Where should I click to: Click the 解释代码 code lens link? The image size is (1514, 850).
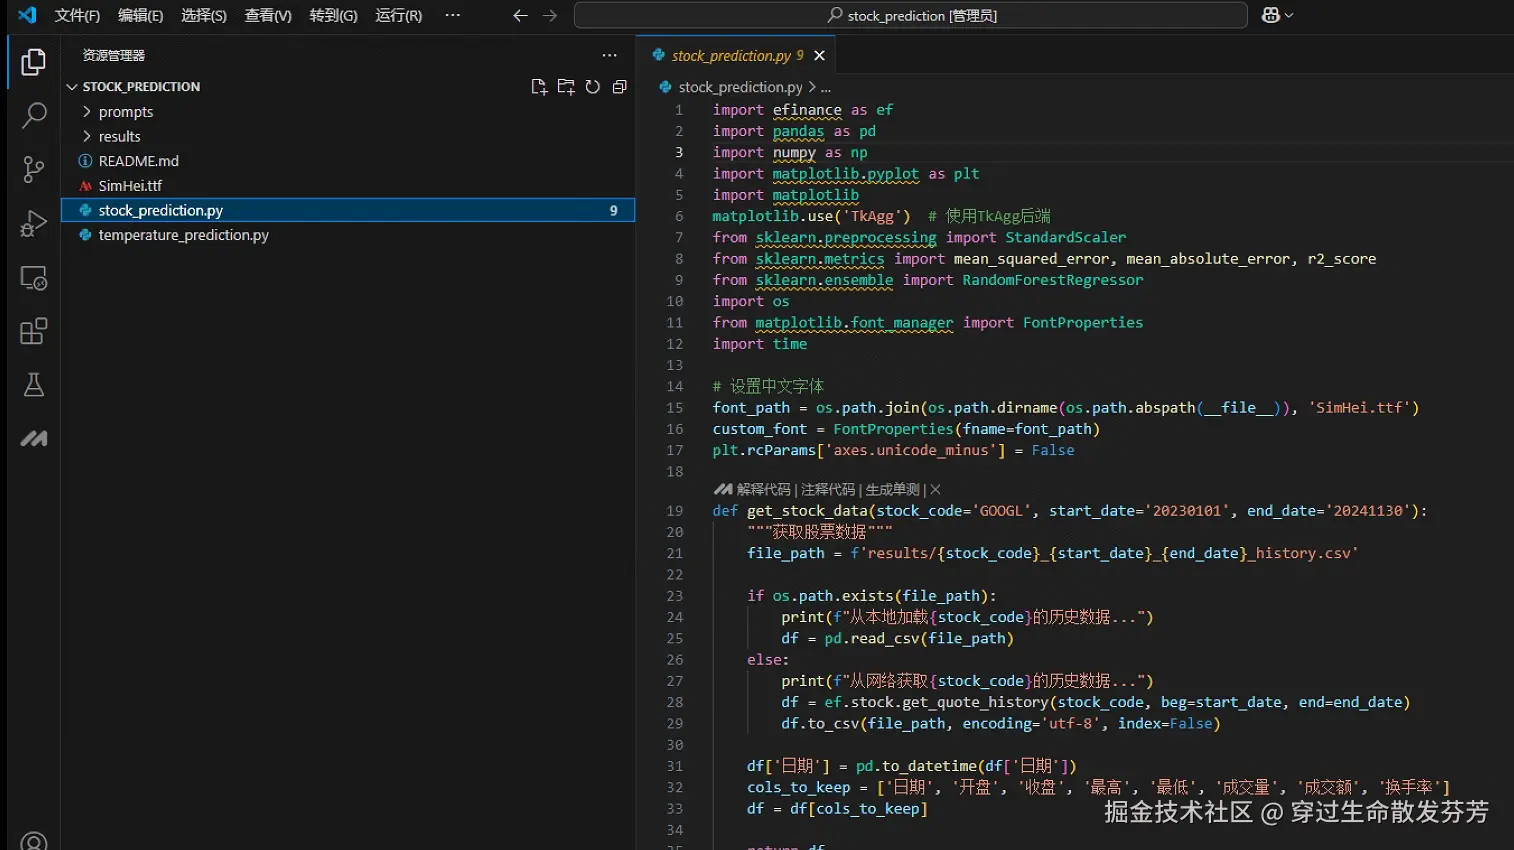pos(763,490)
